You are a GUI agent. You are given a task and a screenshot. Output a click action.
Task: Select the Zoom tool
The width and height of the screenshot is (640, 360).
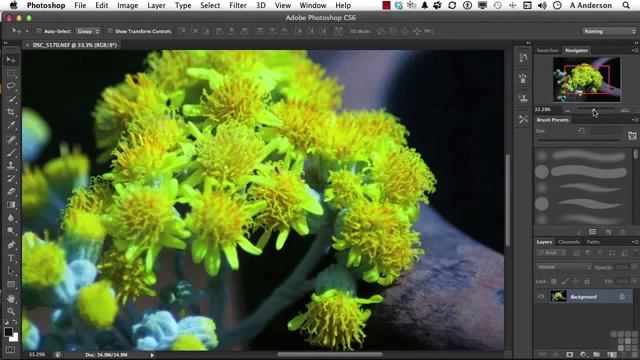(x=11, y=312)
